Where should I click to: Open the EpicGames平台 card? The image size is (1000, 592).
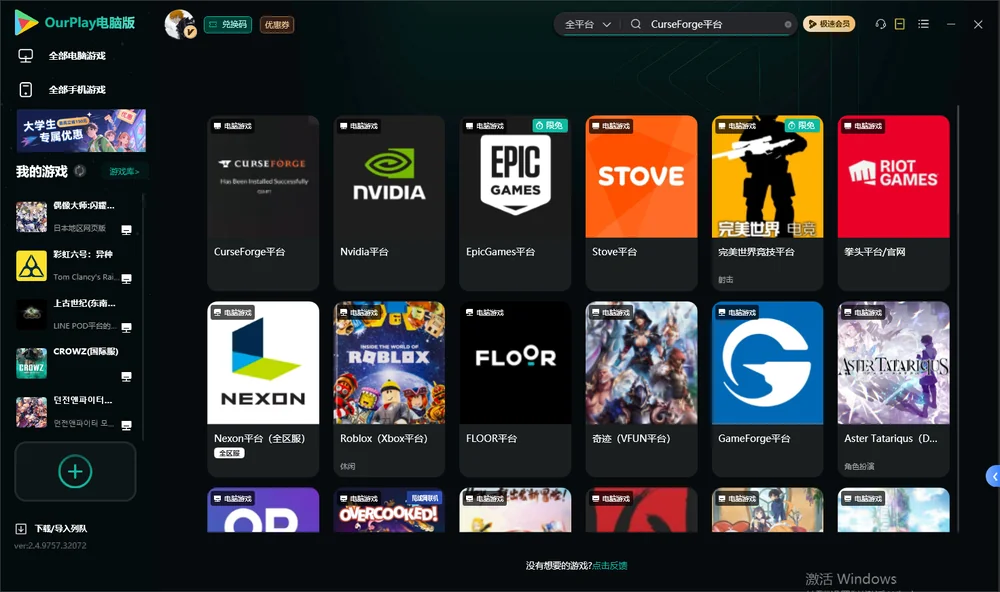pyautogui.click(x=515, y=203)
